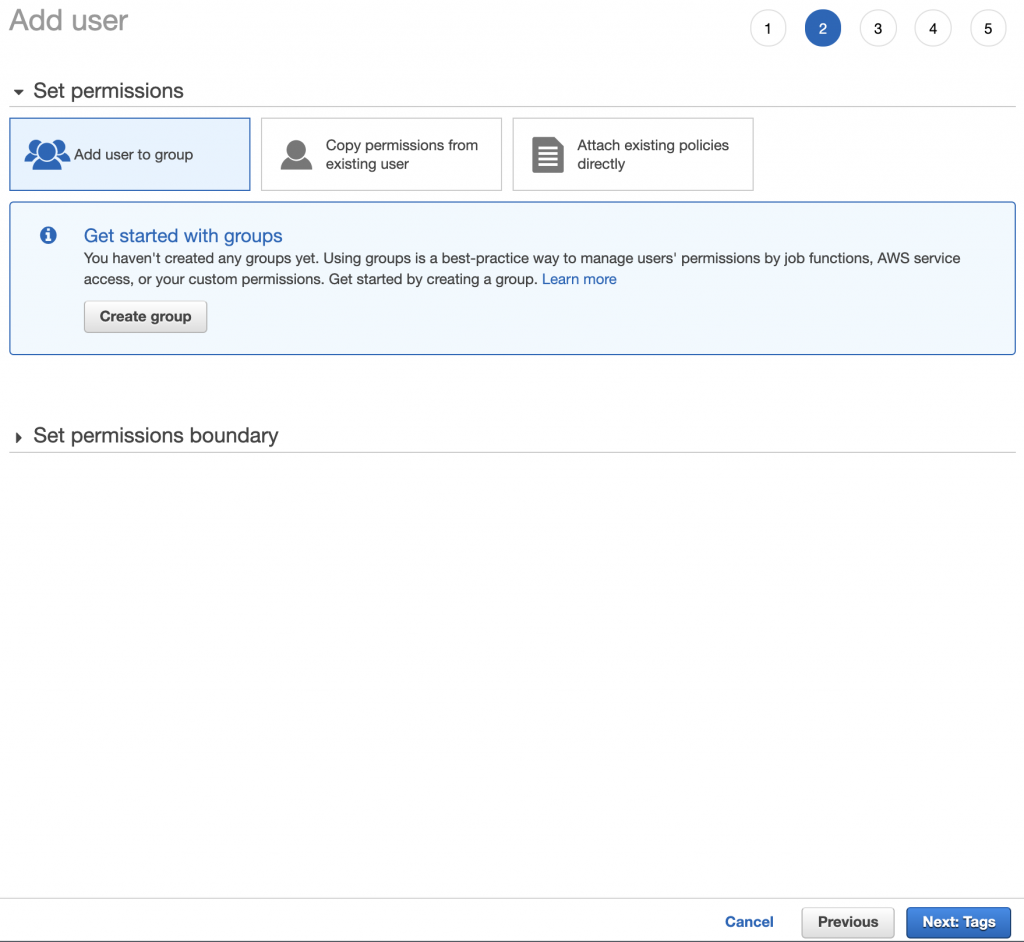Click the Set permissions disclosure triangle
The width and height of the screenshot is (1024, 942).
[x=18, y=91]
